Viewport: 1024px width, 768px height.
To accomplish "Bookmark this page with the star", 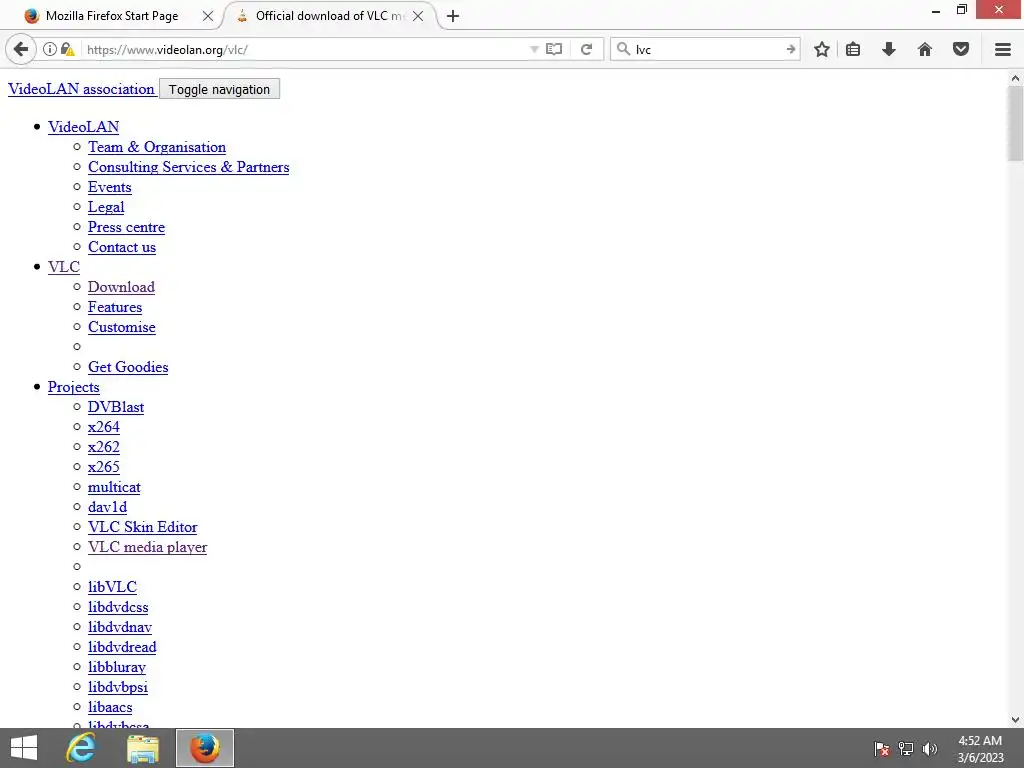I will (822, 49).
